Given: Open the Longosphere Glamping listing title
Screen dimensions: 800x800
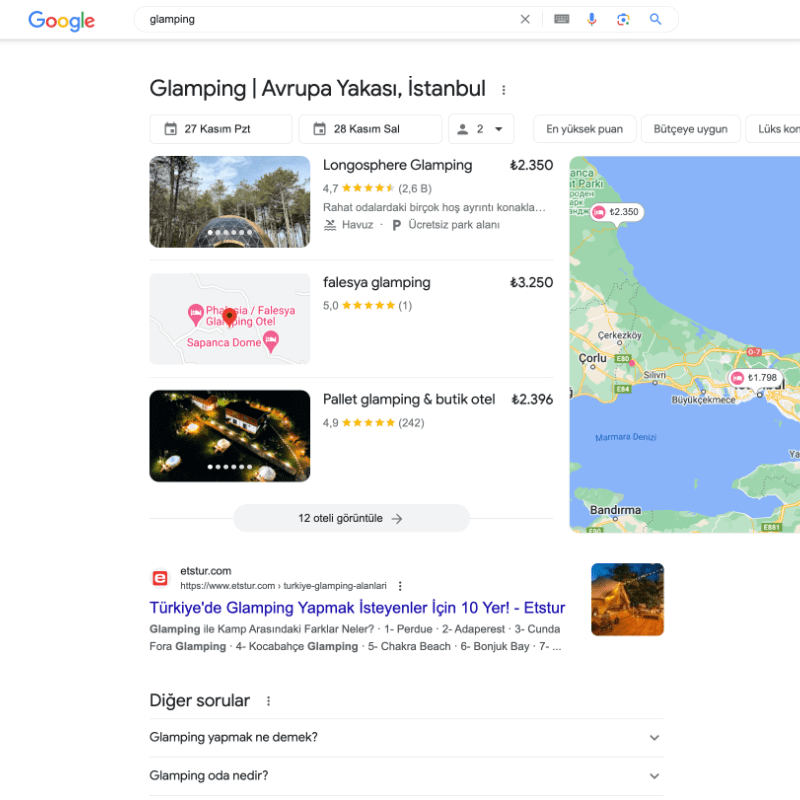Looking at the screenshot, I should click(x=397, y=165).
